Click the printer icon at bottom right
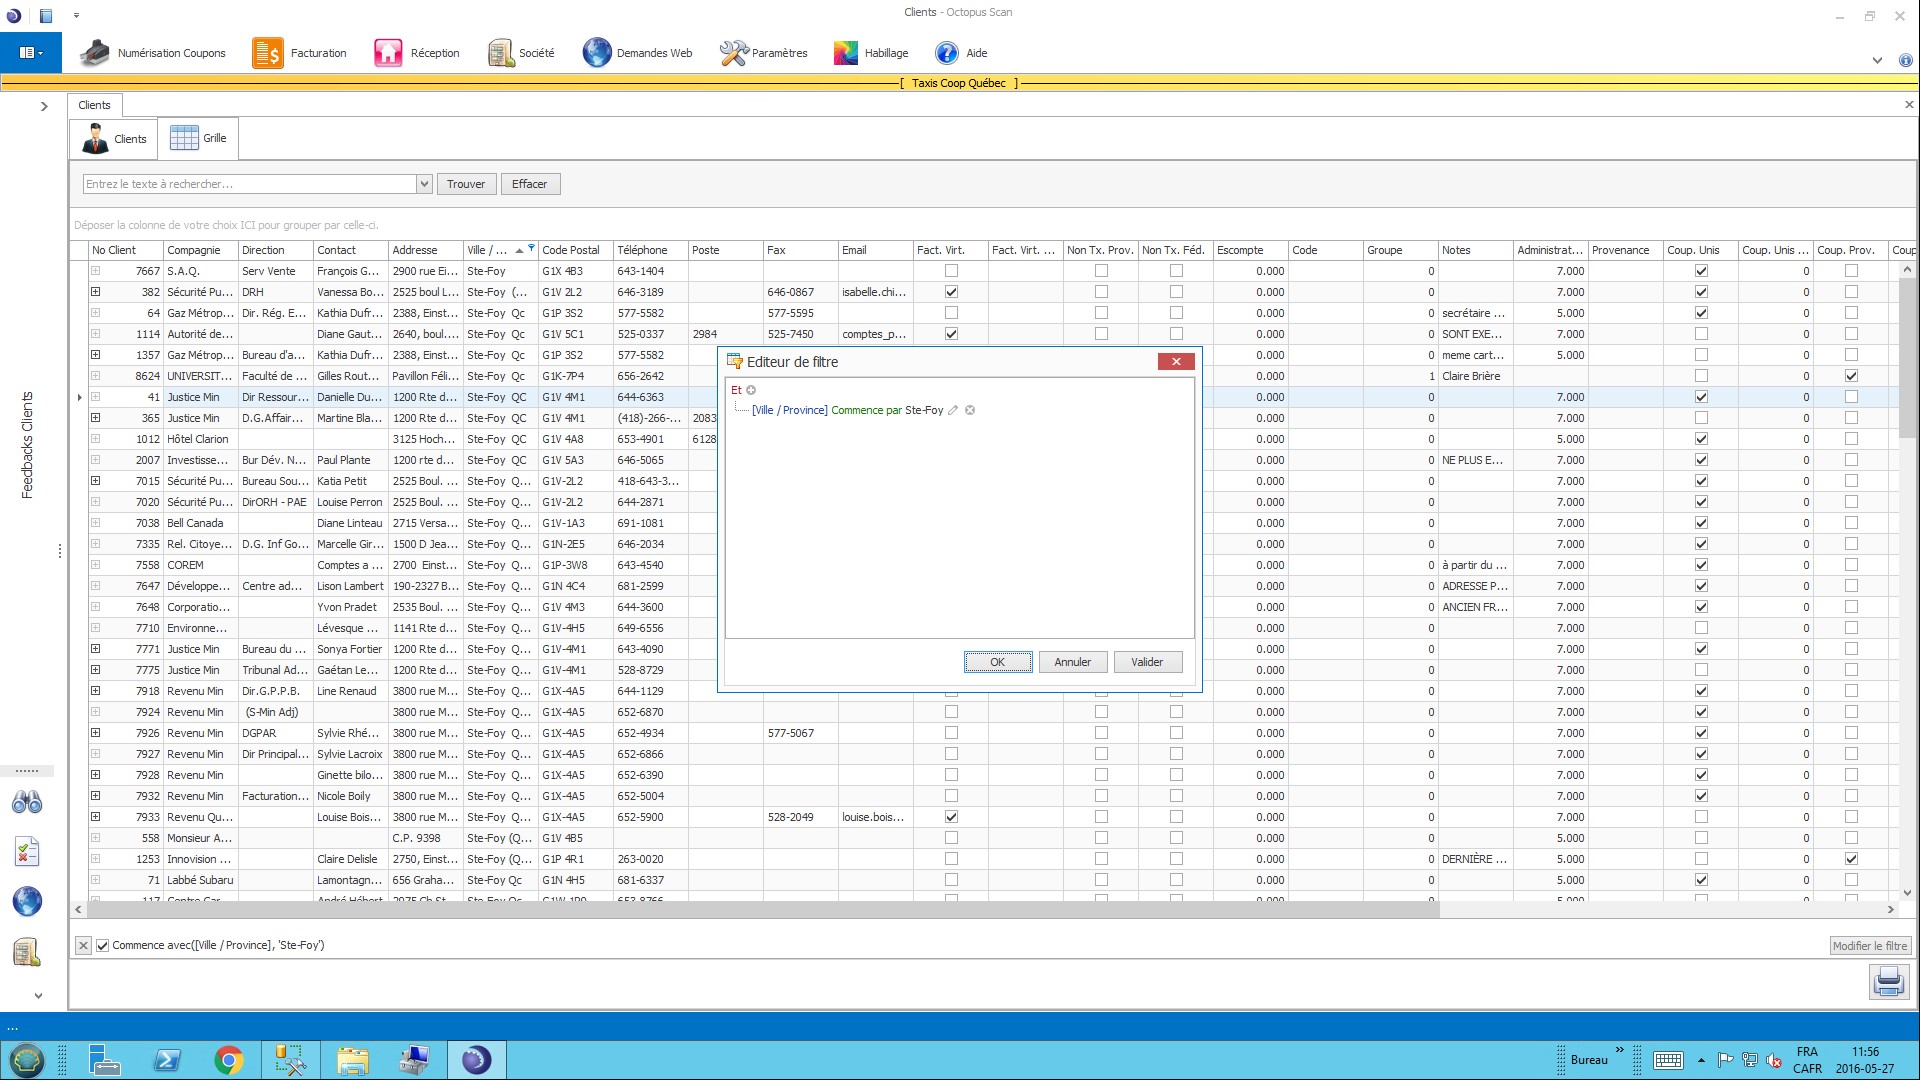This screenshot has height=1080, width=1920. click(x=1889, y=981)
